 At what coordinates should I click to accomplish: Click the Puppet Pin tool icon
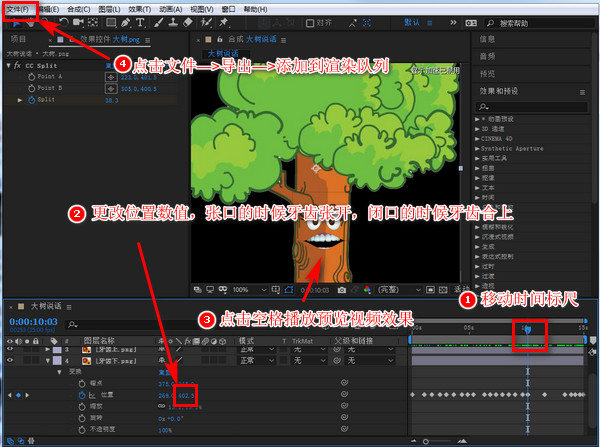223,22
